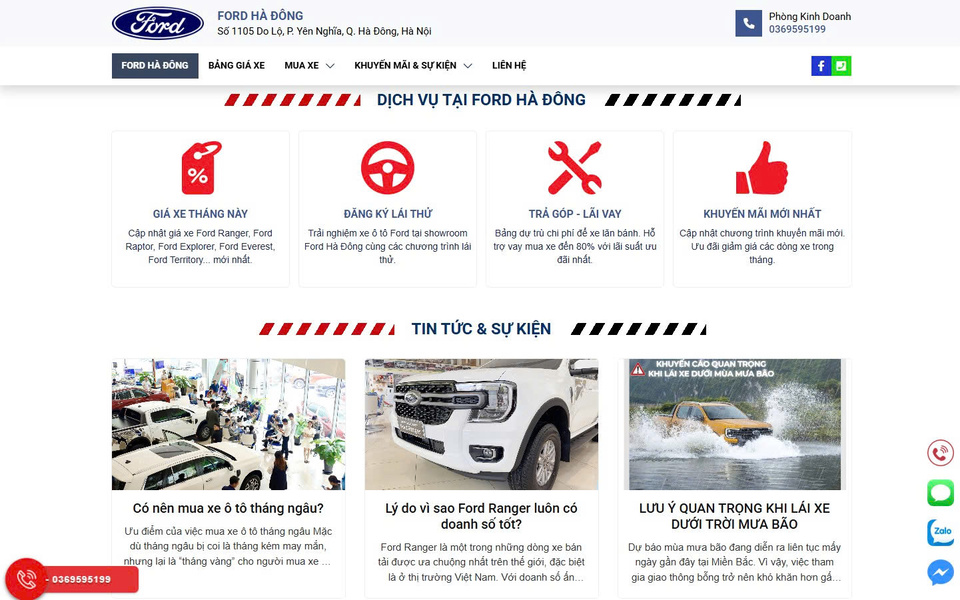Click the phone icon beside Phòng Kinh Doanh
The width and height of the screenshot is (960, 600).
(748, 23)
